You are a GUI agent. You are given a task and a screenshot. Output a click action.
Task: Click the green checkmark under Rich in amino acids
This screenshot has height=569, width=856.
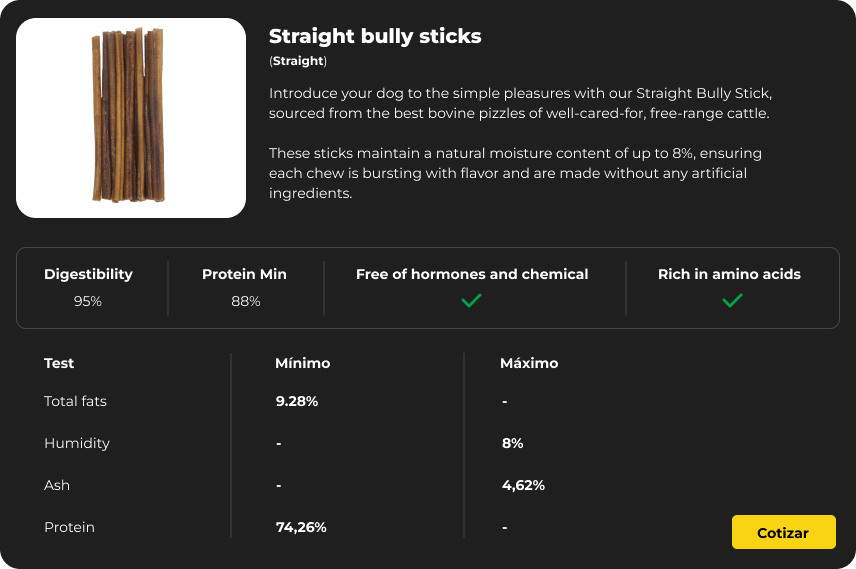click(732, 300)
